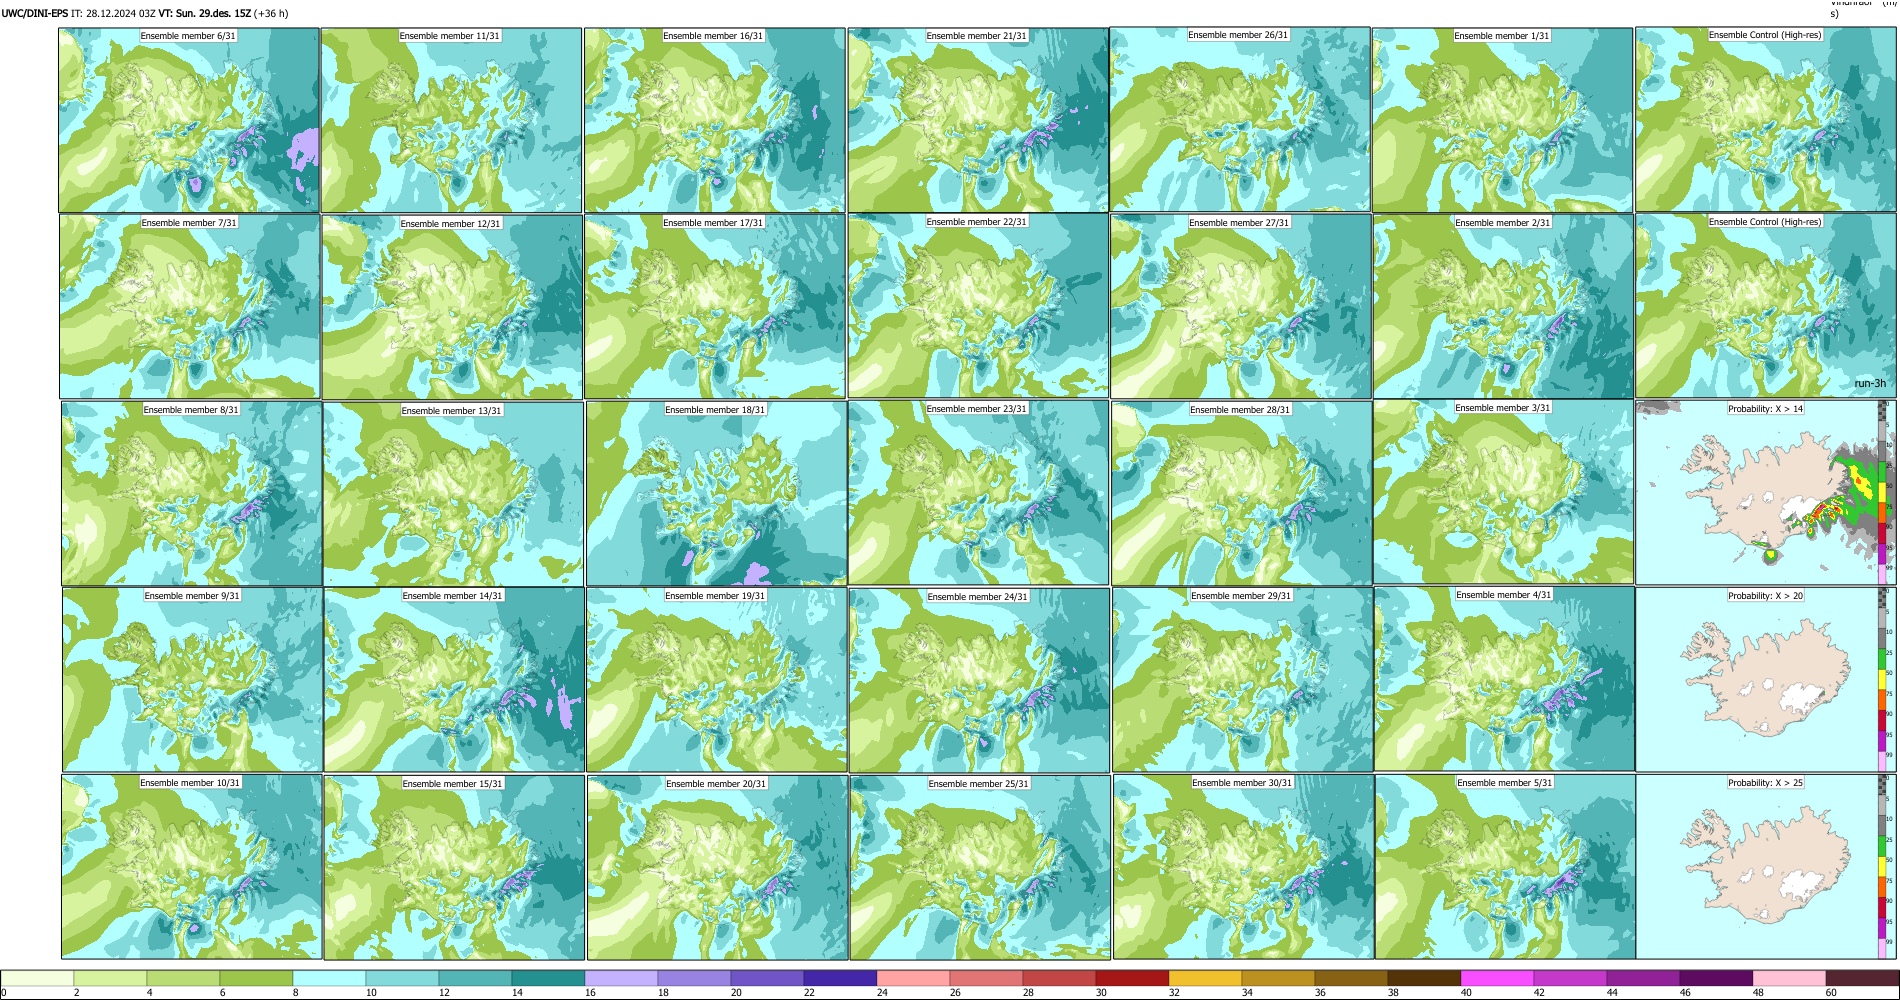
Task: Click the 'run-3h' label
Action: coord(1869,383)
